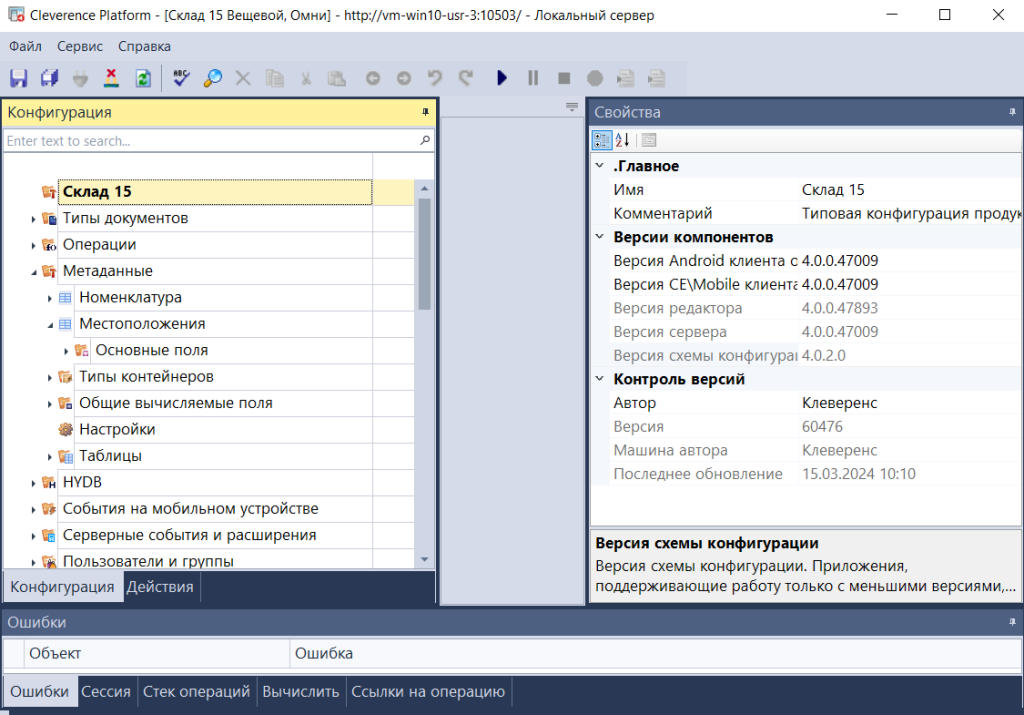Collapse the Метаданные tree node

pyautogui.click(x=33, y=272)
